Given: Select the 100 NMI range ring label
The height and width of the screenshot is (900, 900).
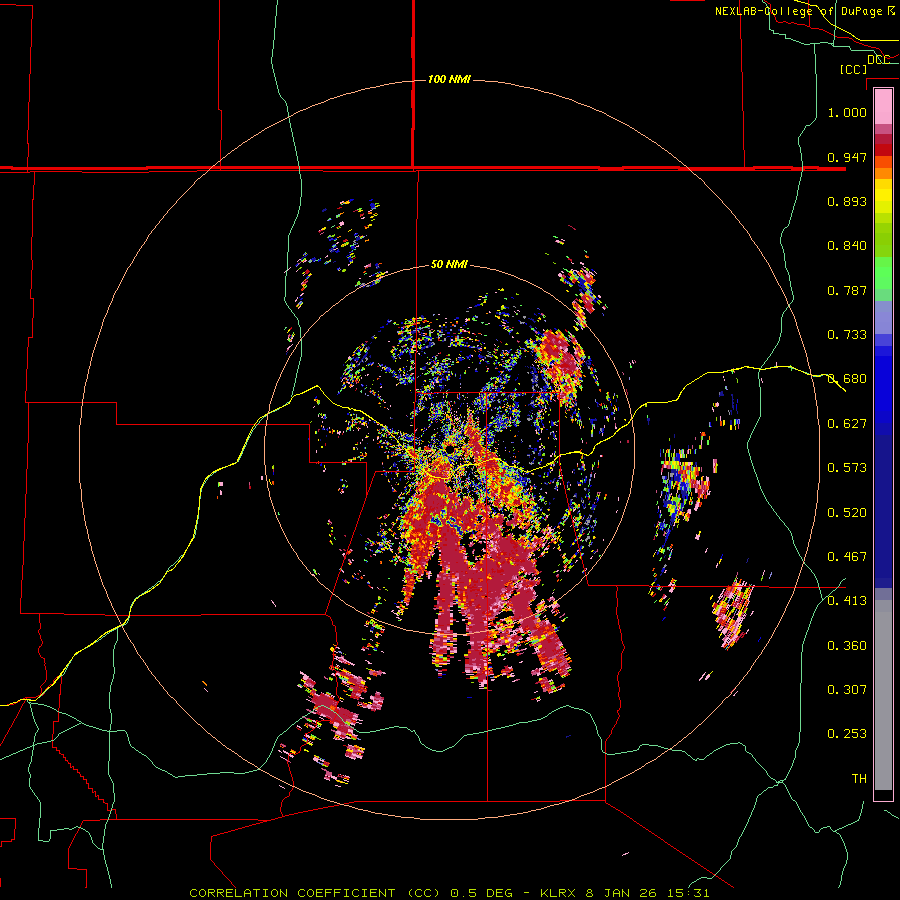Looking at the screenshot, I should pos(449,79).
